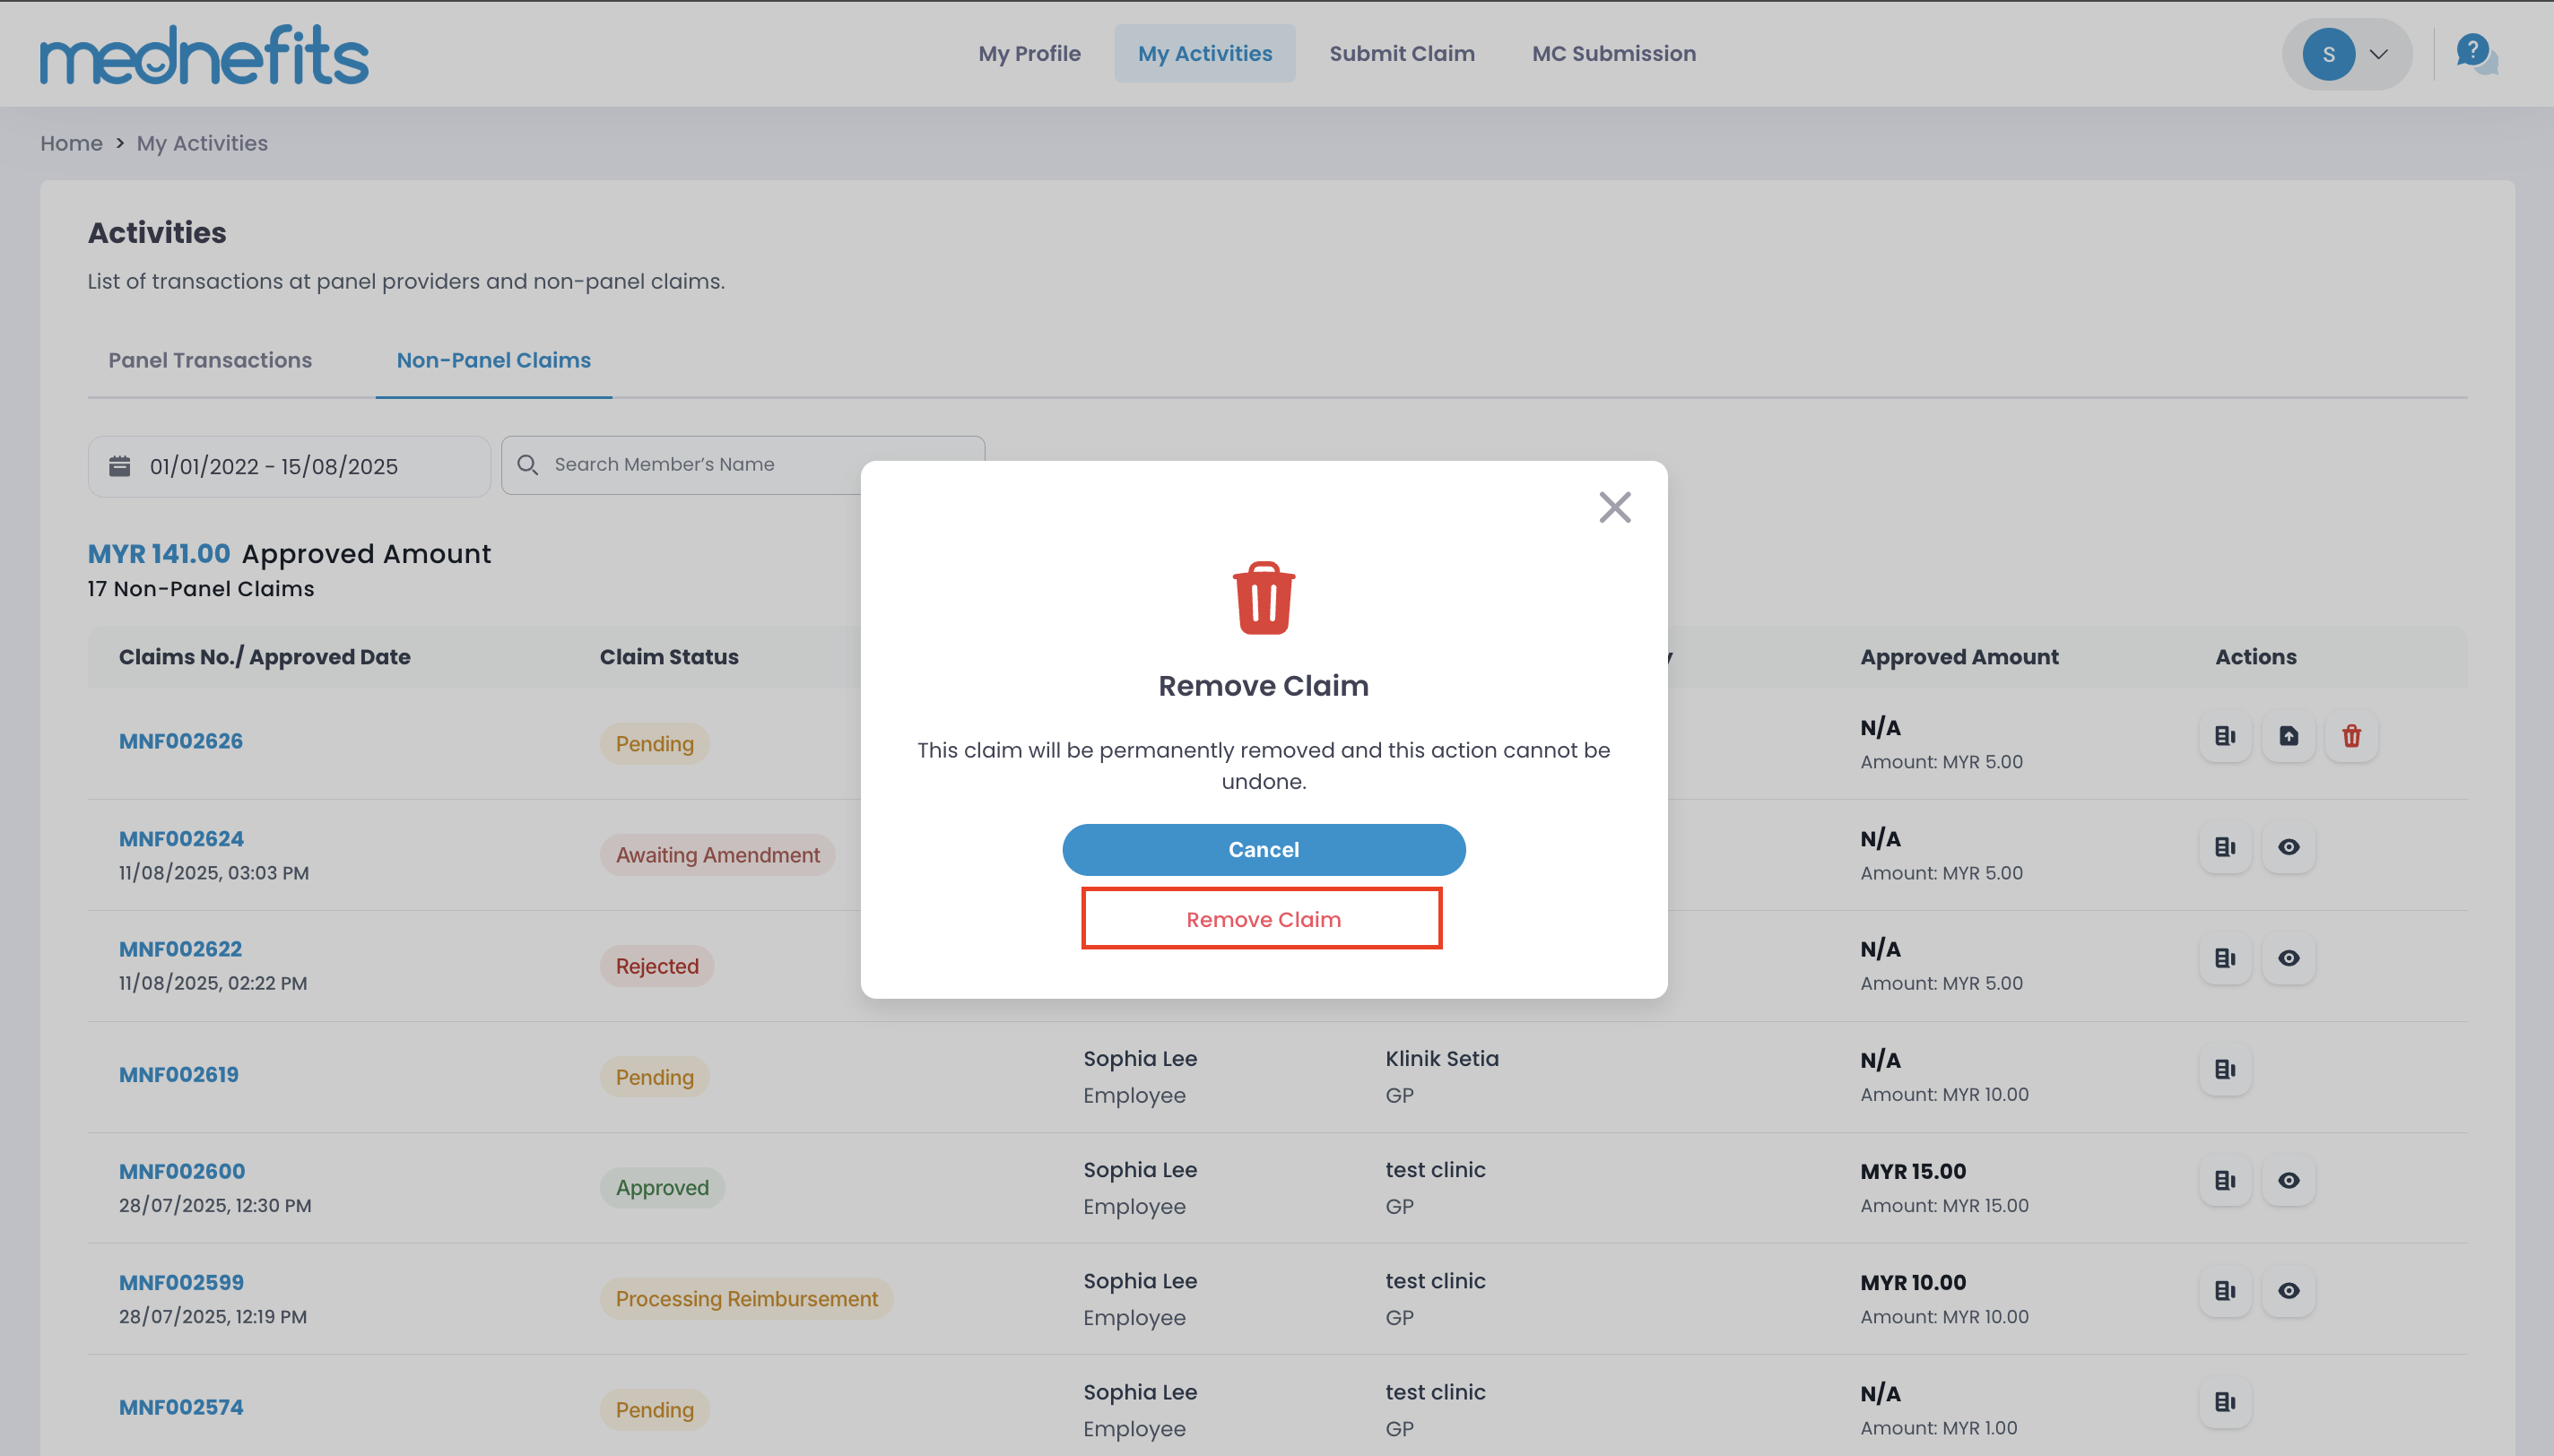
Task: Click My Activities breadcrumb
Action: click(202, 143)
